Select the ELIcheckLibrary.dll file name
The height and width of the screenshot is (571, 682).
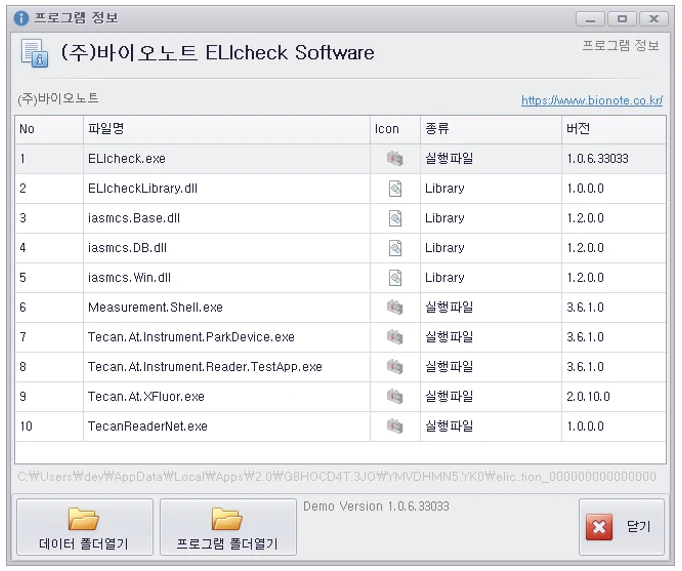coord(143,189)
